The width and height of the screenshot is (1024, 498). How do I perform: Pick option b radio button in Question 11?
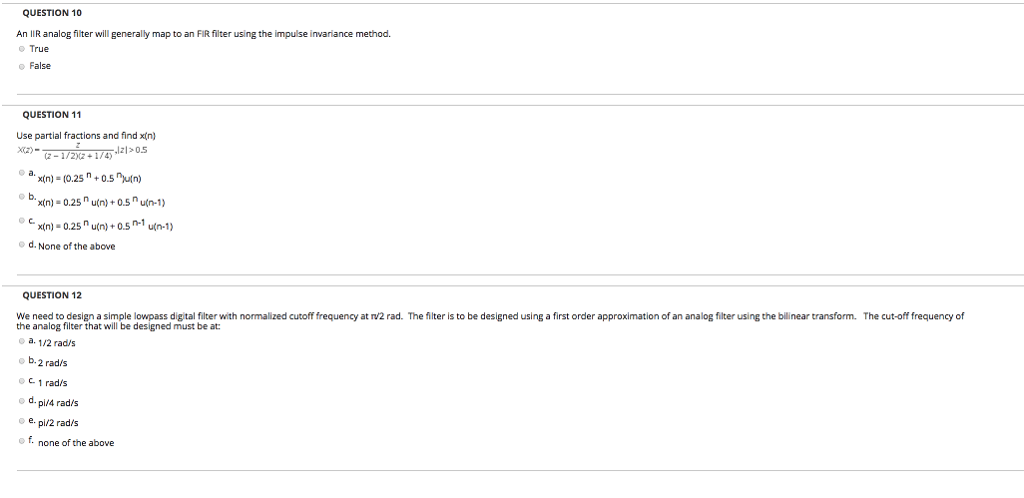pyautogui.click(x=22, y=196)
